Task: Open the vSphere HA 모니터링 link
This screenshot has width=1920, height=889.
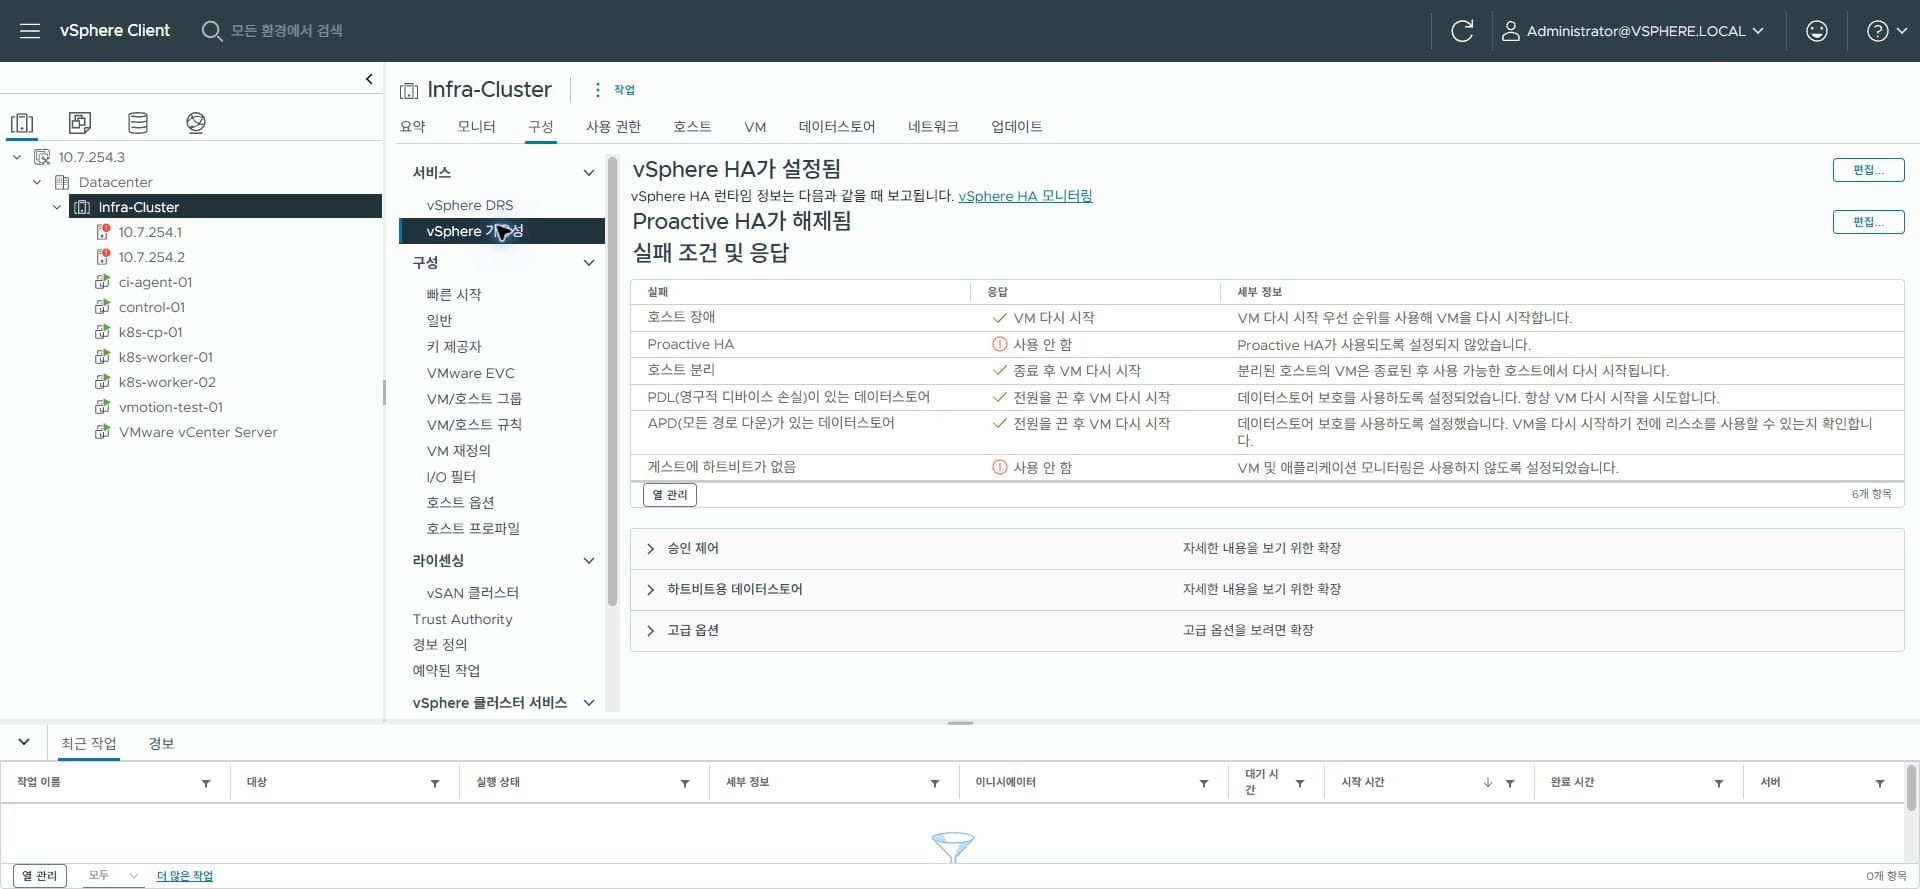Action: [1025, 196]
